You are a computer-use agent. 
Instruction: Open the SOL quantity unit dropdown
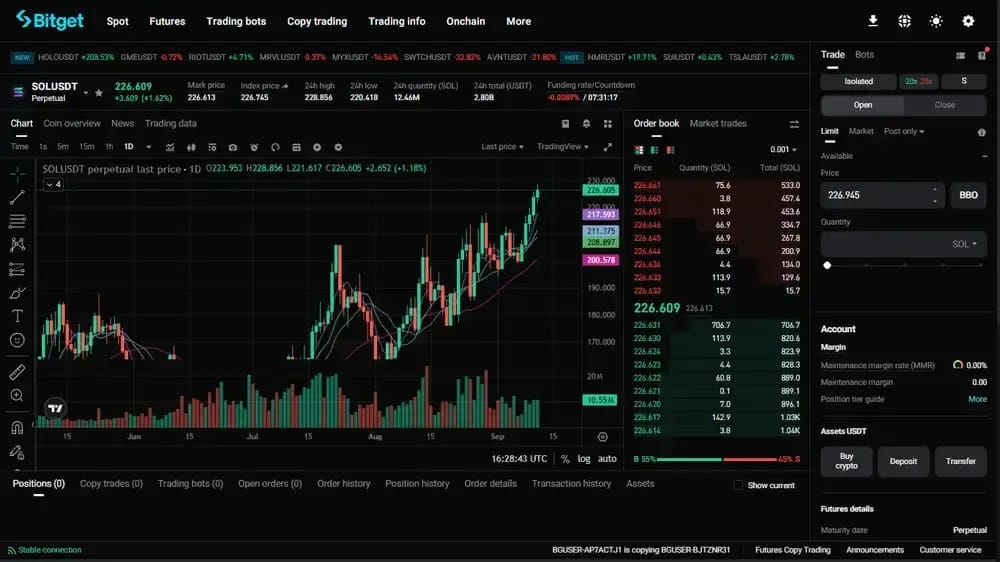pyautogui.click(x=964, y=244)
